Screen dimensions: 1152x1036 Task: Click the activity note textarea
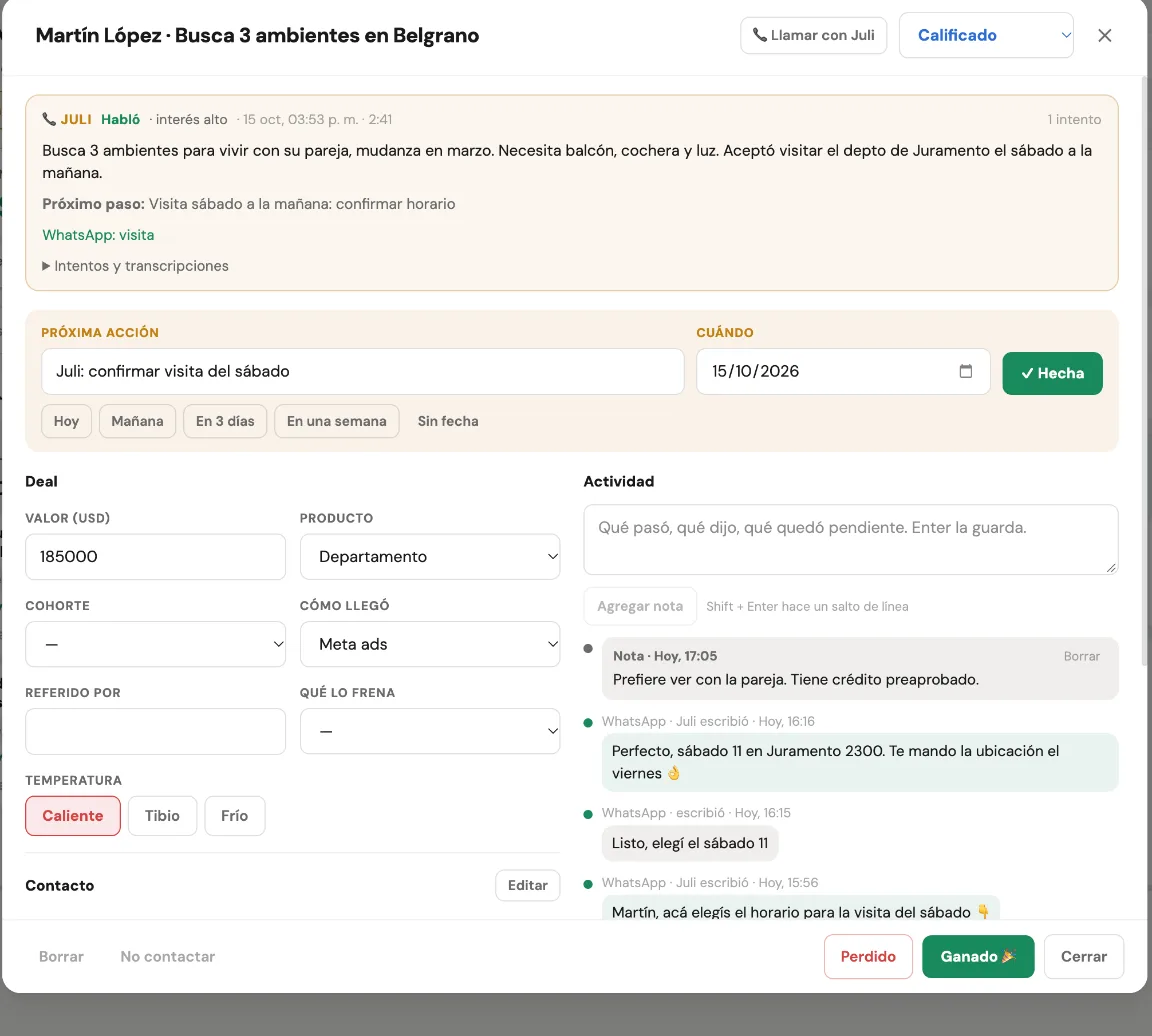(851, 539)
